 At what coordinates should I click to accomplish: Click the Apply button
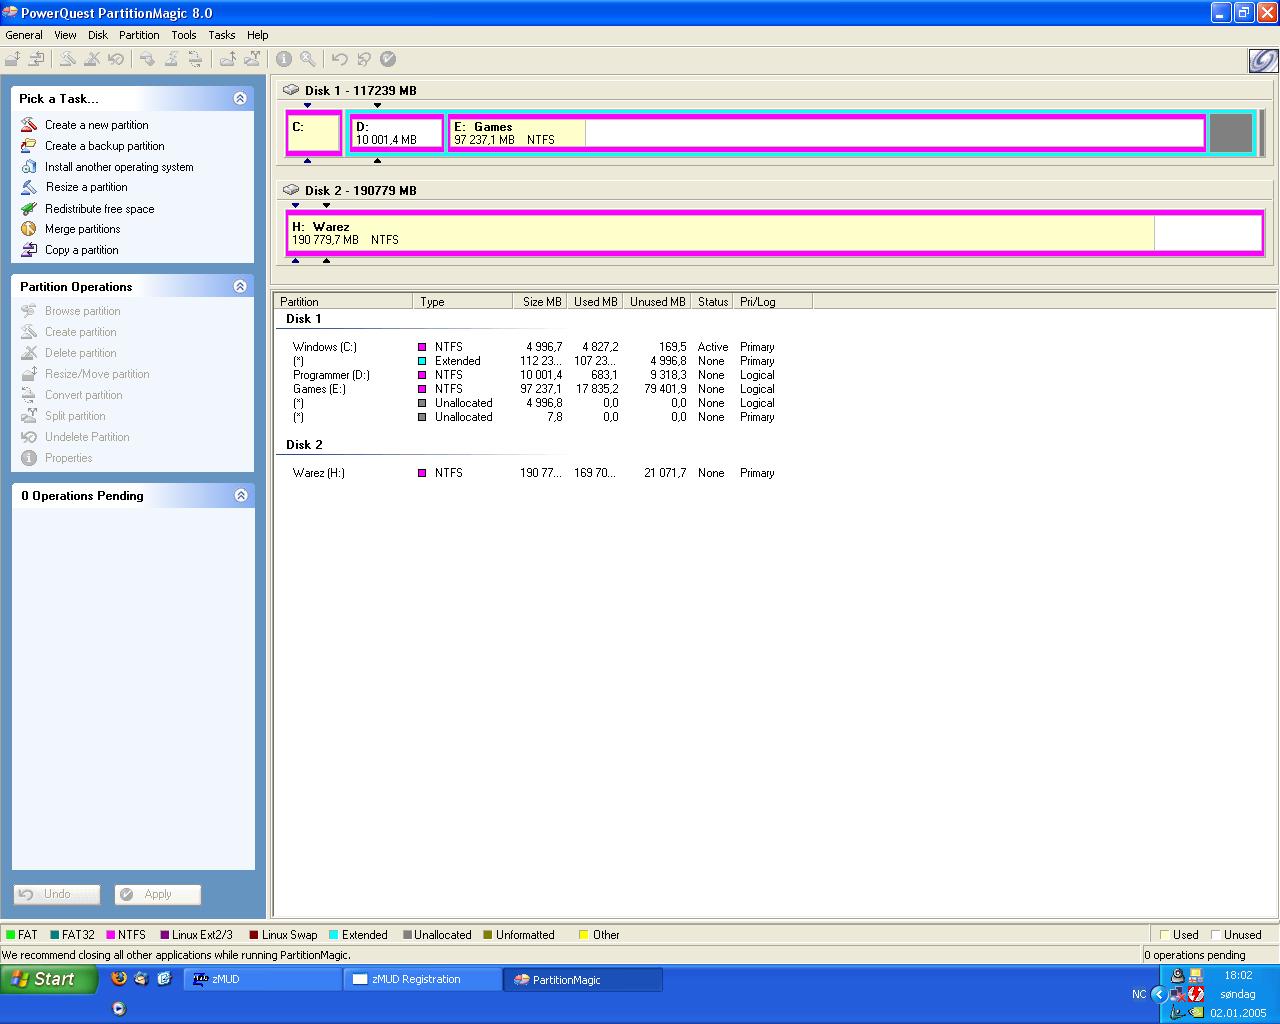point(158,894)
